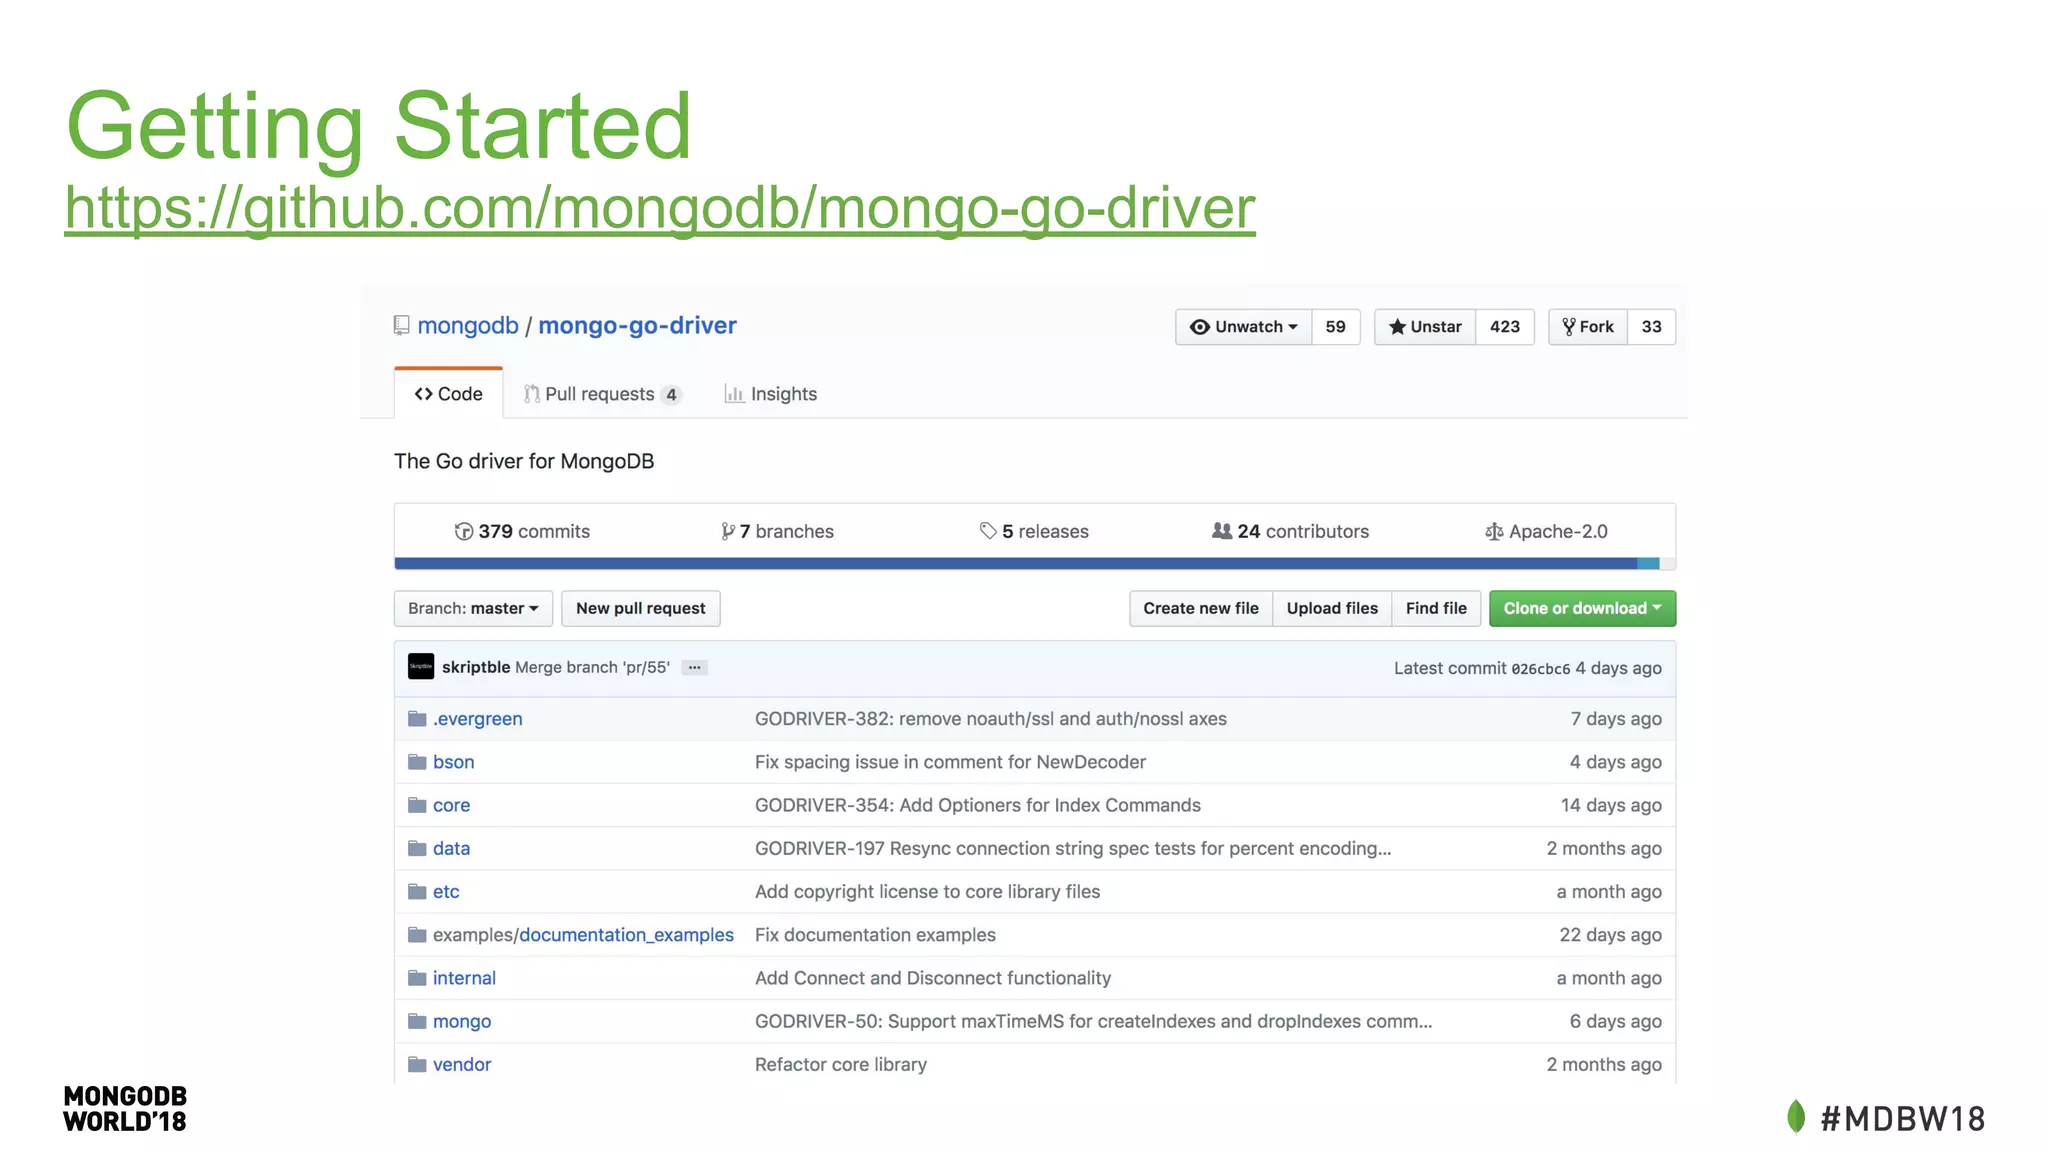2048x1152 pixels.
Task: Click New pull request button
Action: click(641, 608)
